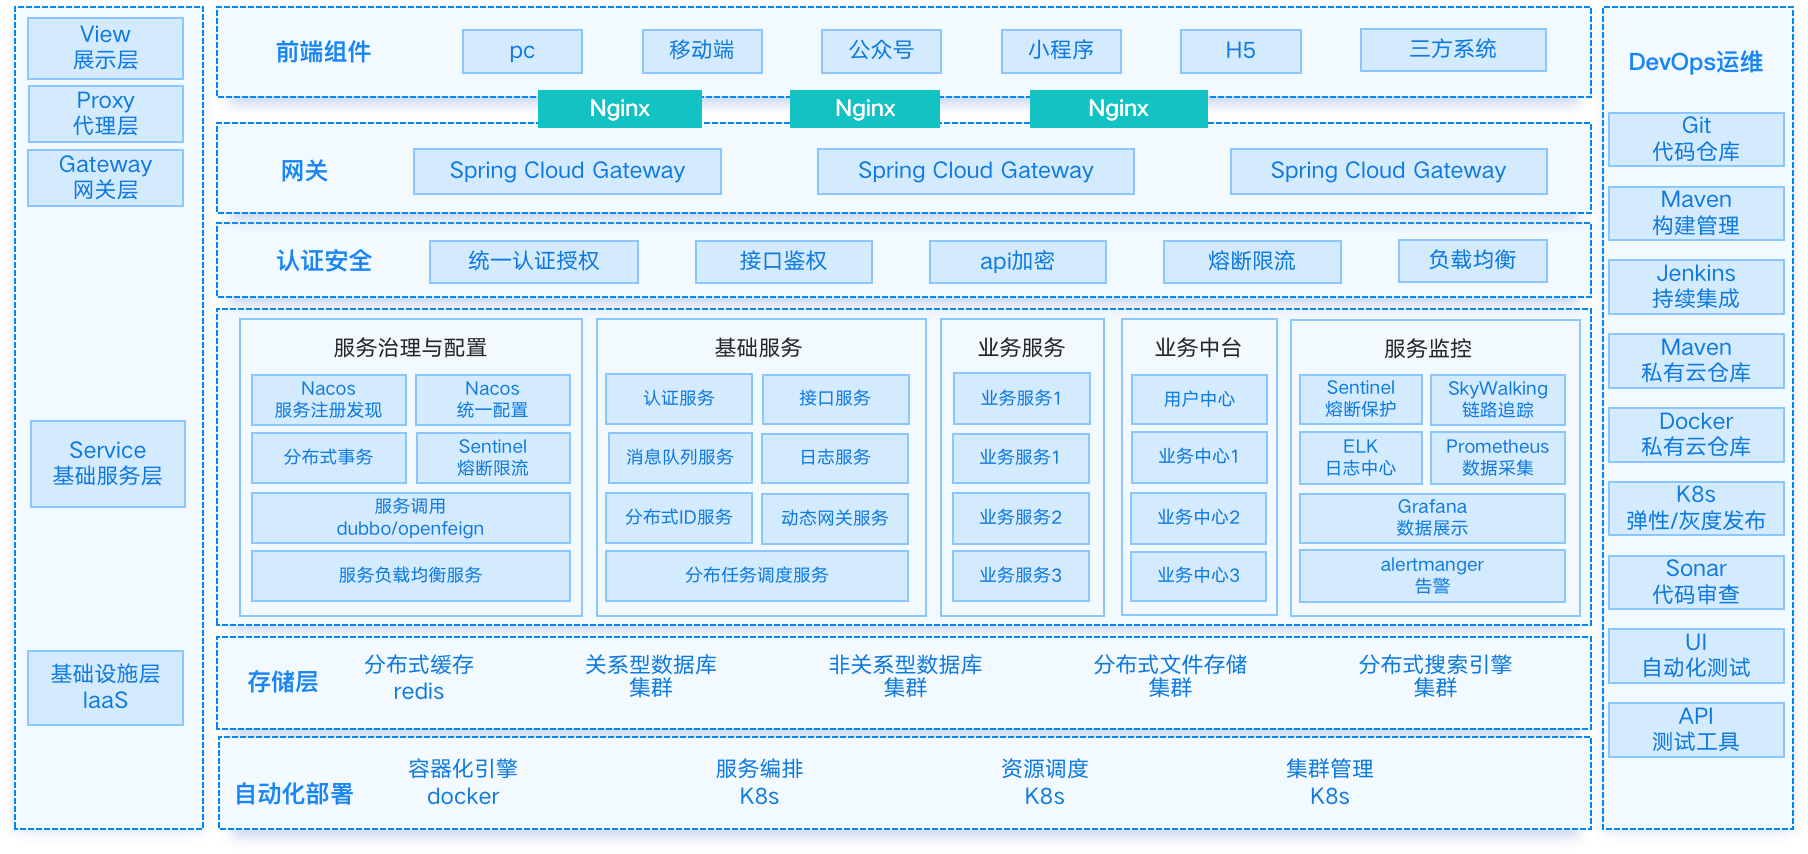Select the H5 box

(1241, 51)
